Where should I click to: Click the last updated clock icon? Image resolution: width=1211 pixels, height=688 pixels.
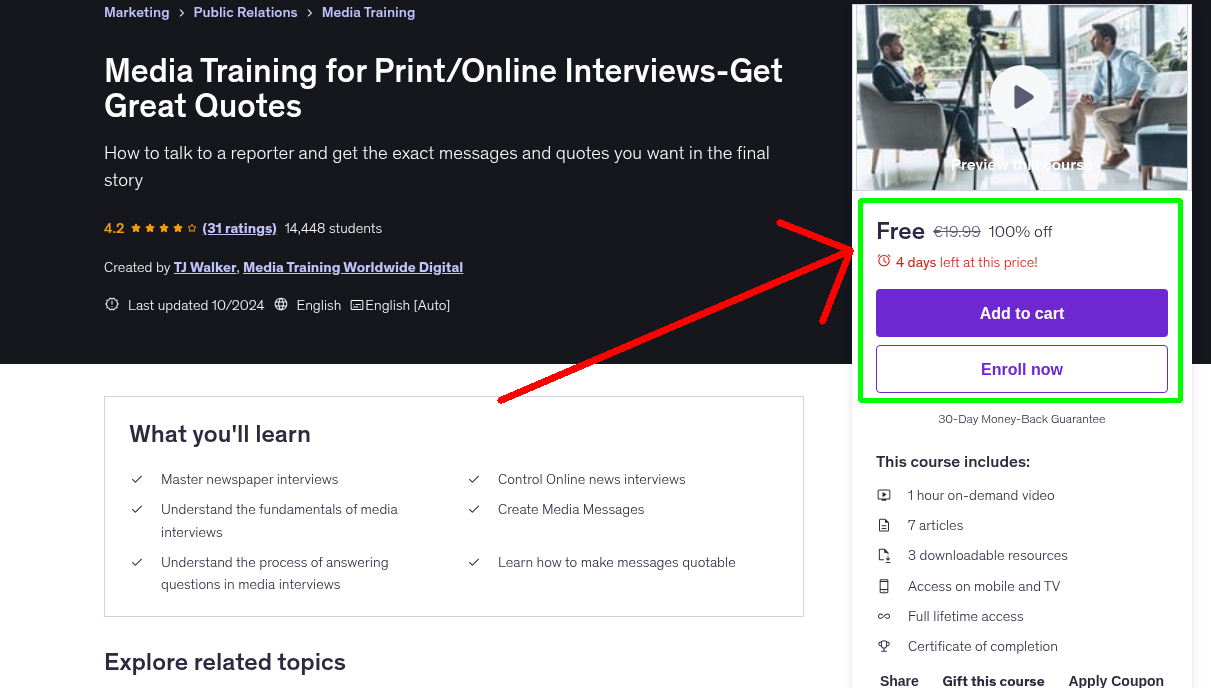[x=111, y=304]
